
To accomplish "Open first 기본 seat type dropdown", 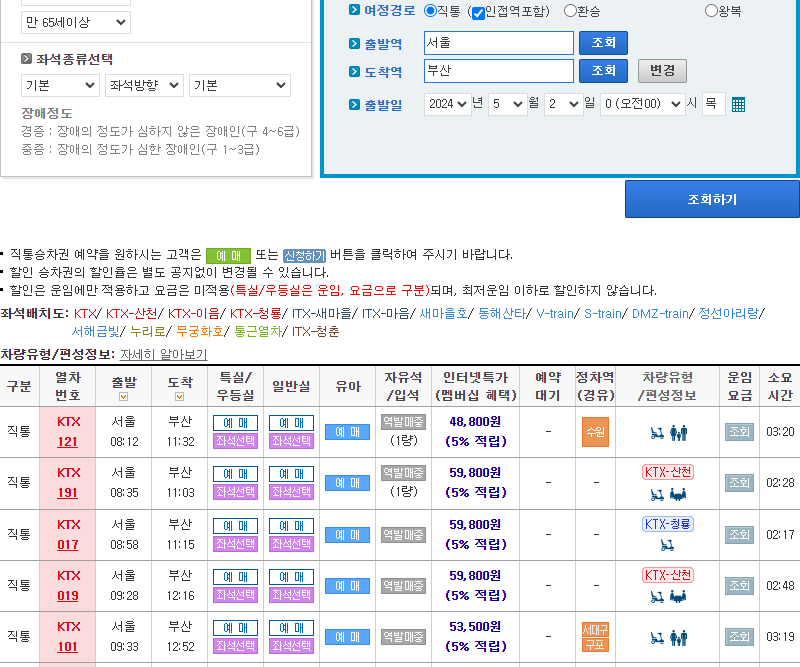I will pyautogui.click(x=60, y=85).
